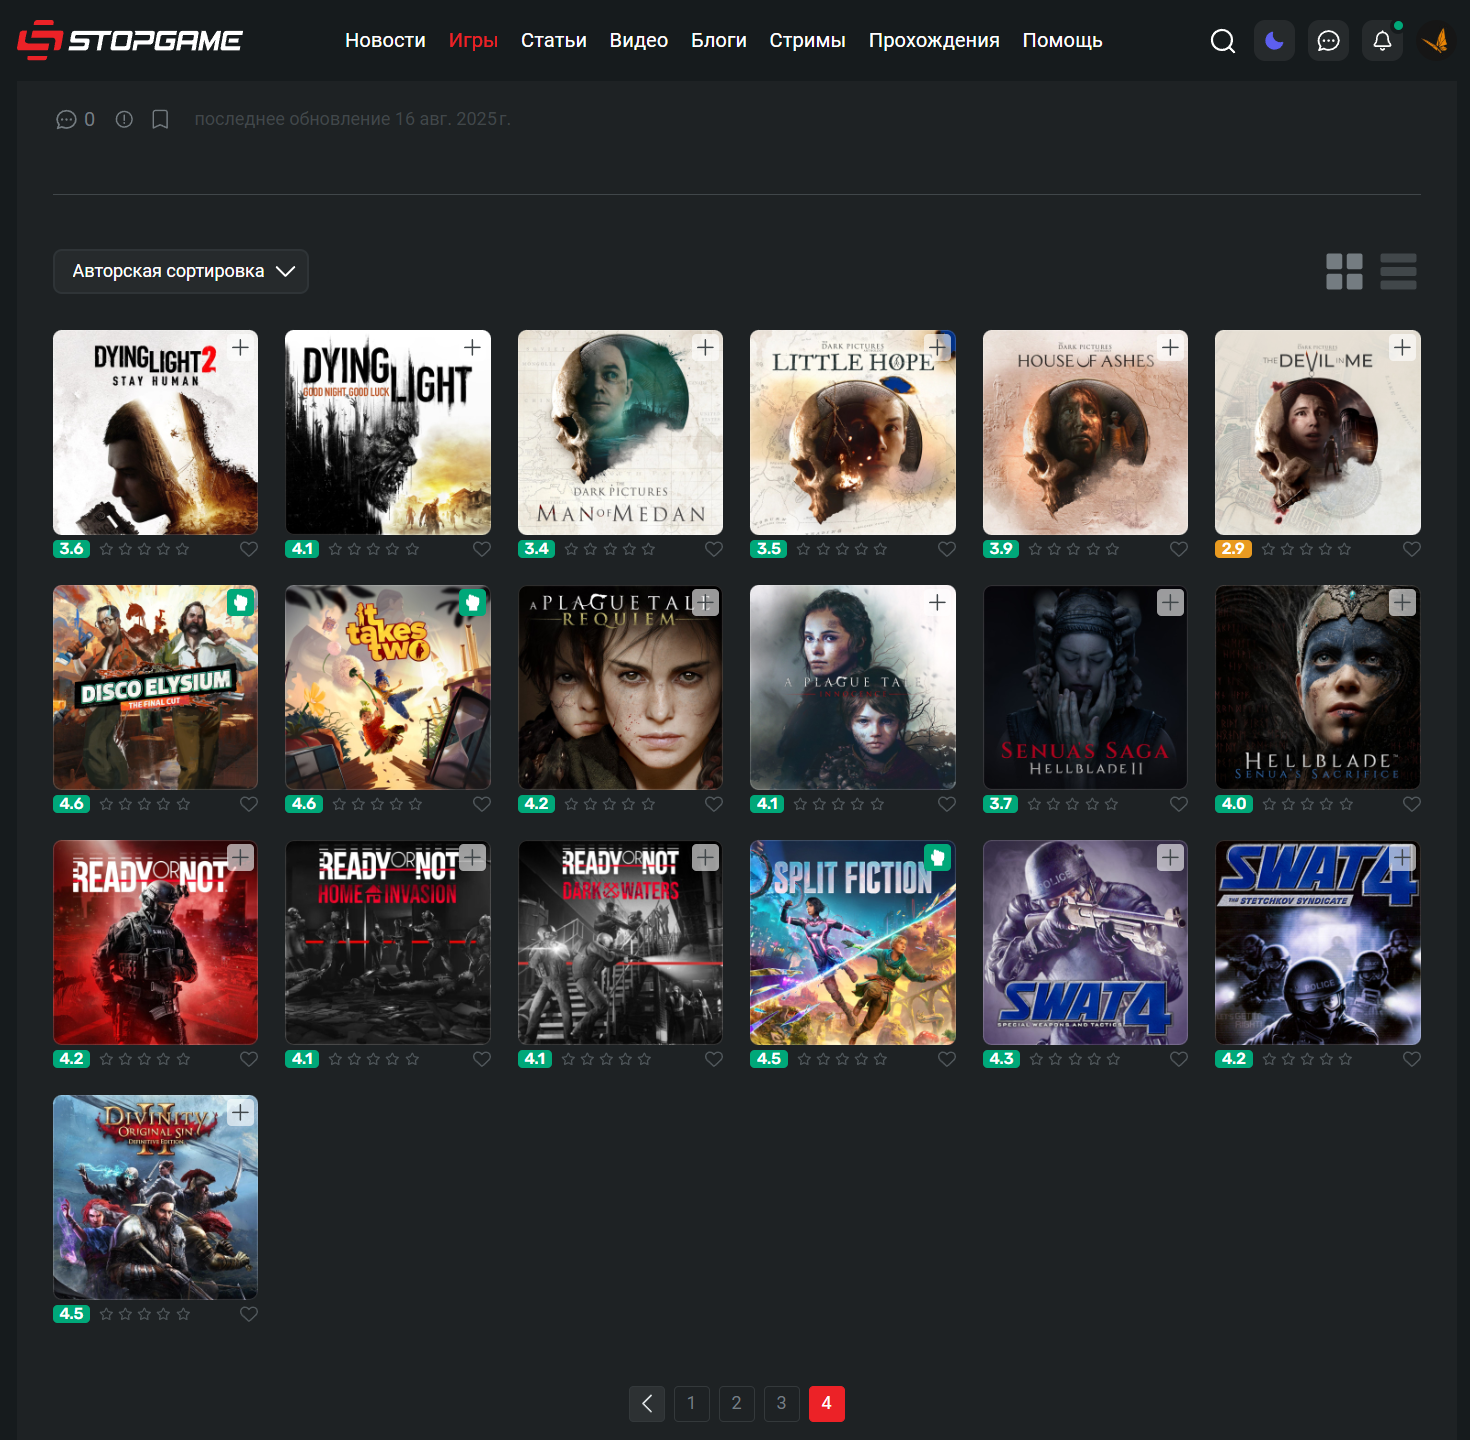This screenshot has width=1470, height=1440.
Task: Click green collection badge on Split Fiction
Action: (937, 857)
